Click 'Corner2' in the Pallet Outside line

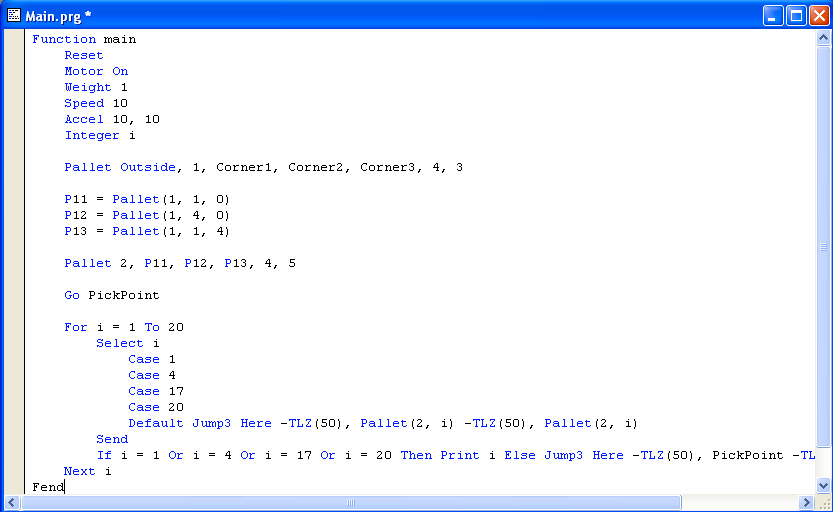(316, 167)
